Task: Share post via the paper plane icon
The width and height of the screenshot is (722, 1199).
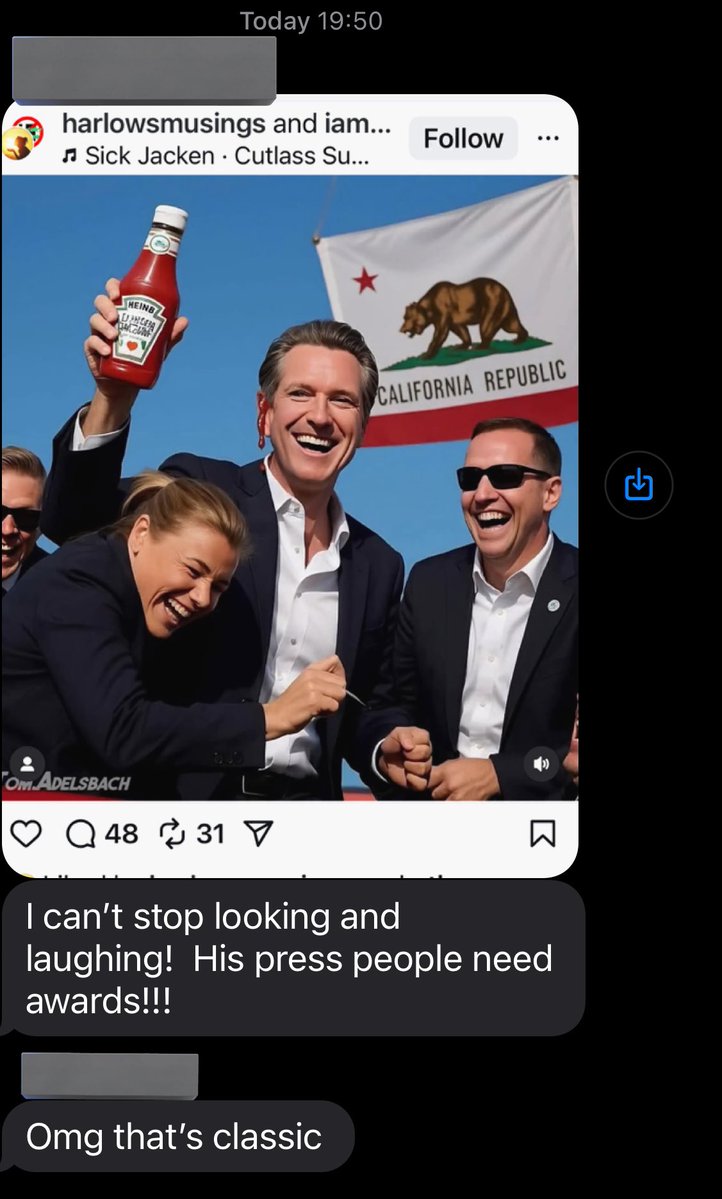Action: pos(256,833)
